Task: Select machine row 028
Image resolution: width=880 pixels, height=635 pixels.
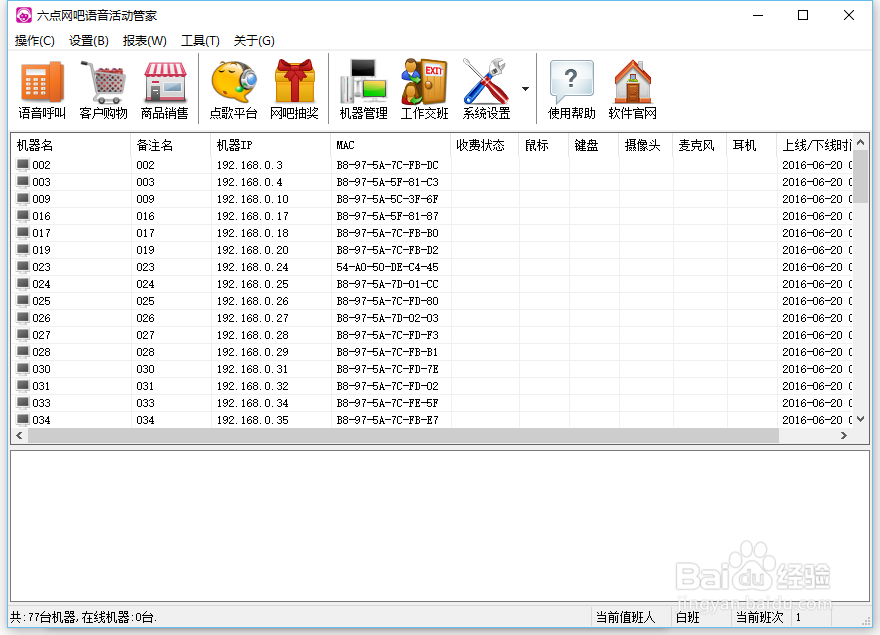Action: click(x=432, y=352)
